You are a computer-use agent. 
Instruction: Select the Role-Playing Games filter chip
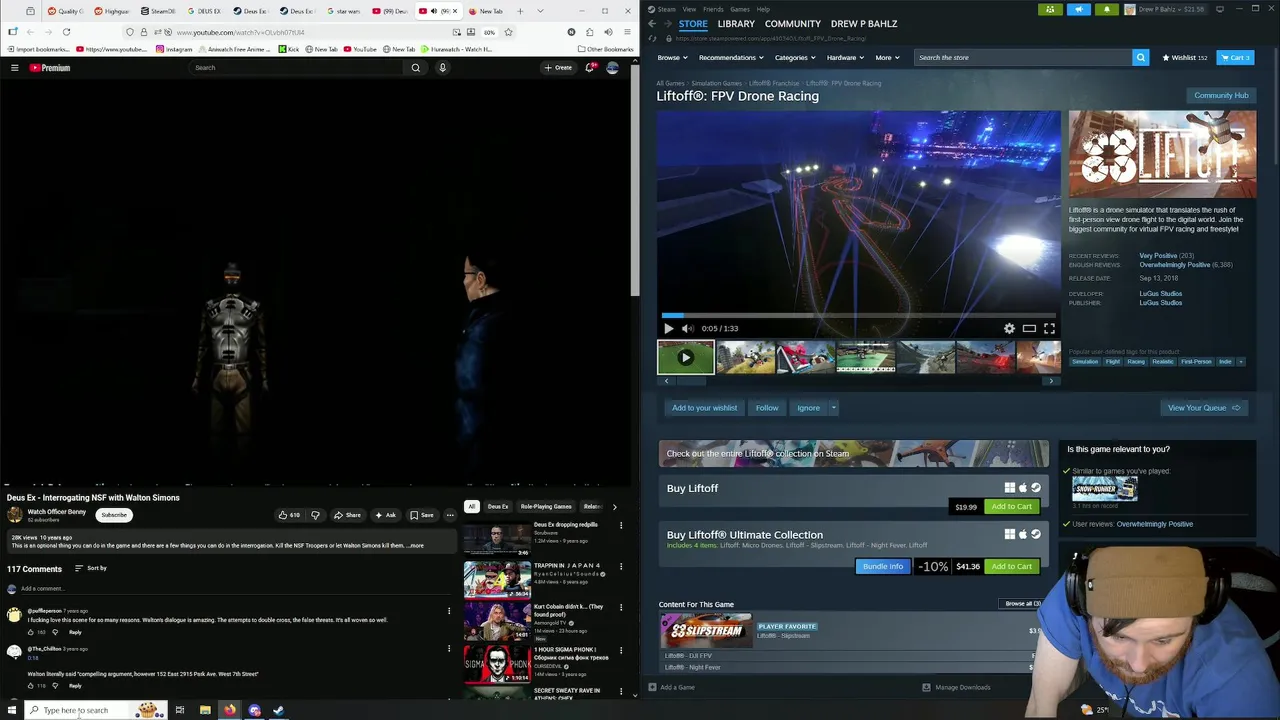point(546,507)
